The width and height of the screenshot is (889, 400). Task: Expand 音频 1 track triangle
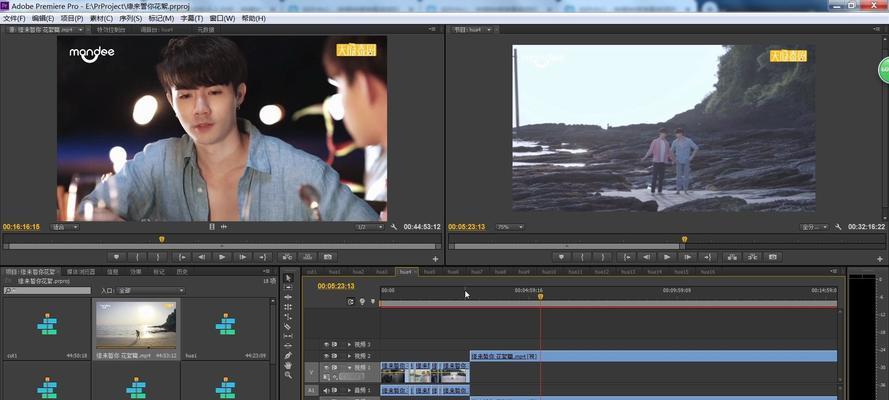point(349,390)
